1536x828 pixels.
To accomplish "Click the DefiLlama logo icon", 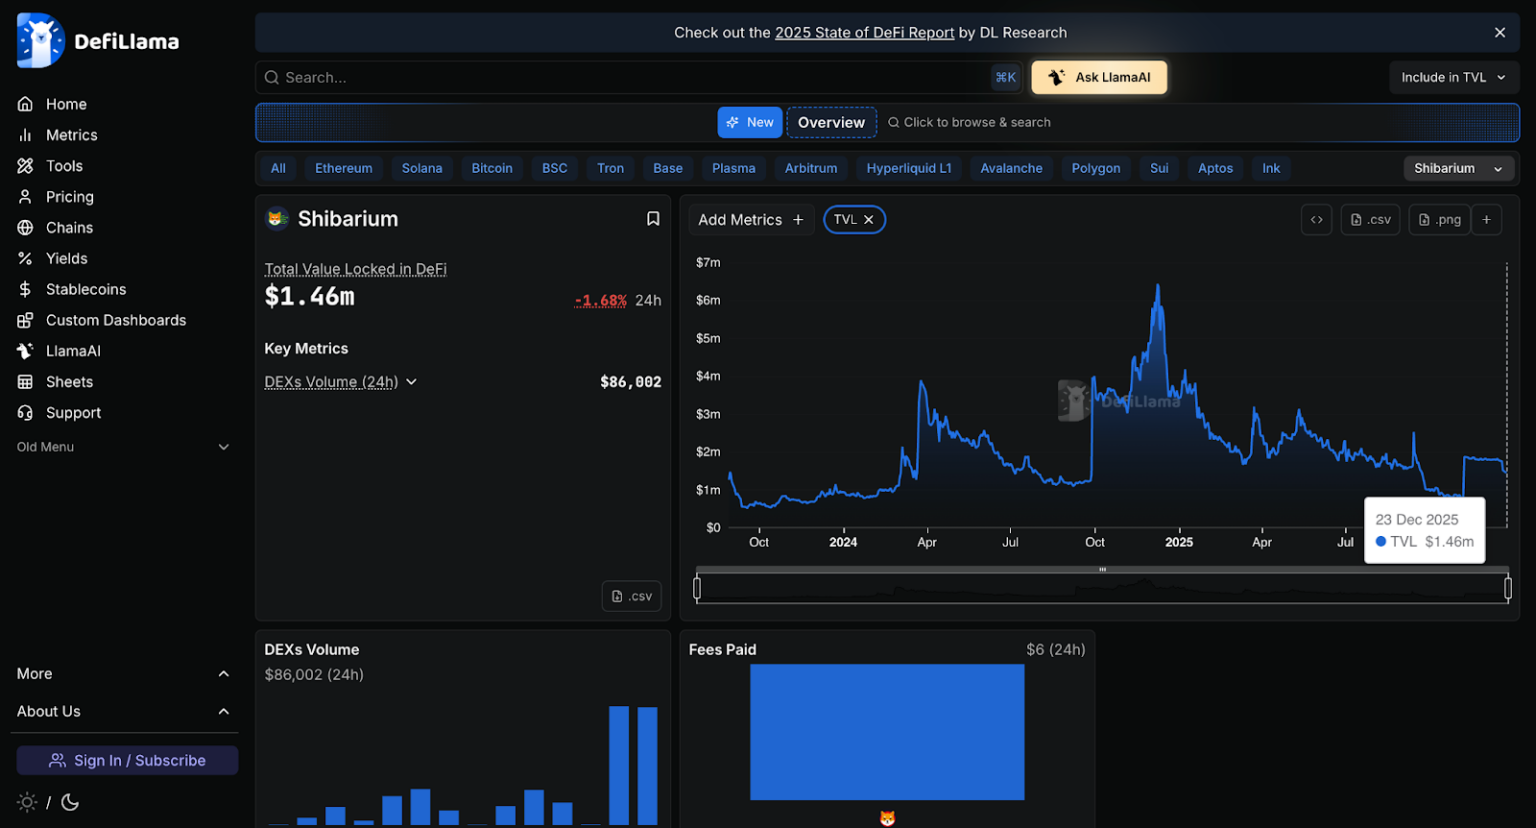I will tap(41, 41).
